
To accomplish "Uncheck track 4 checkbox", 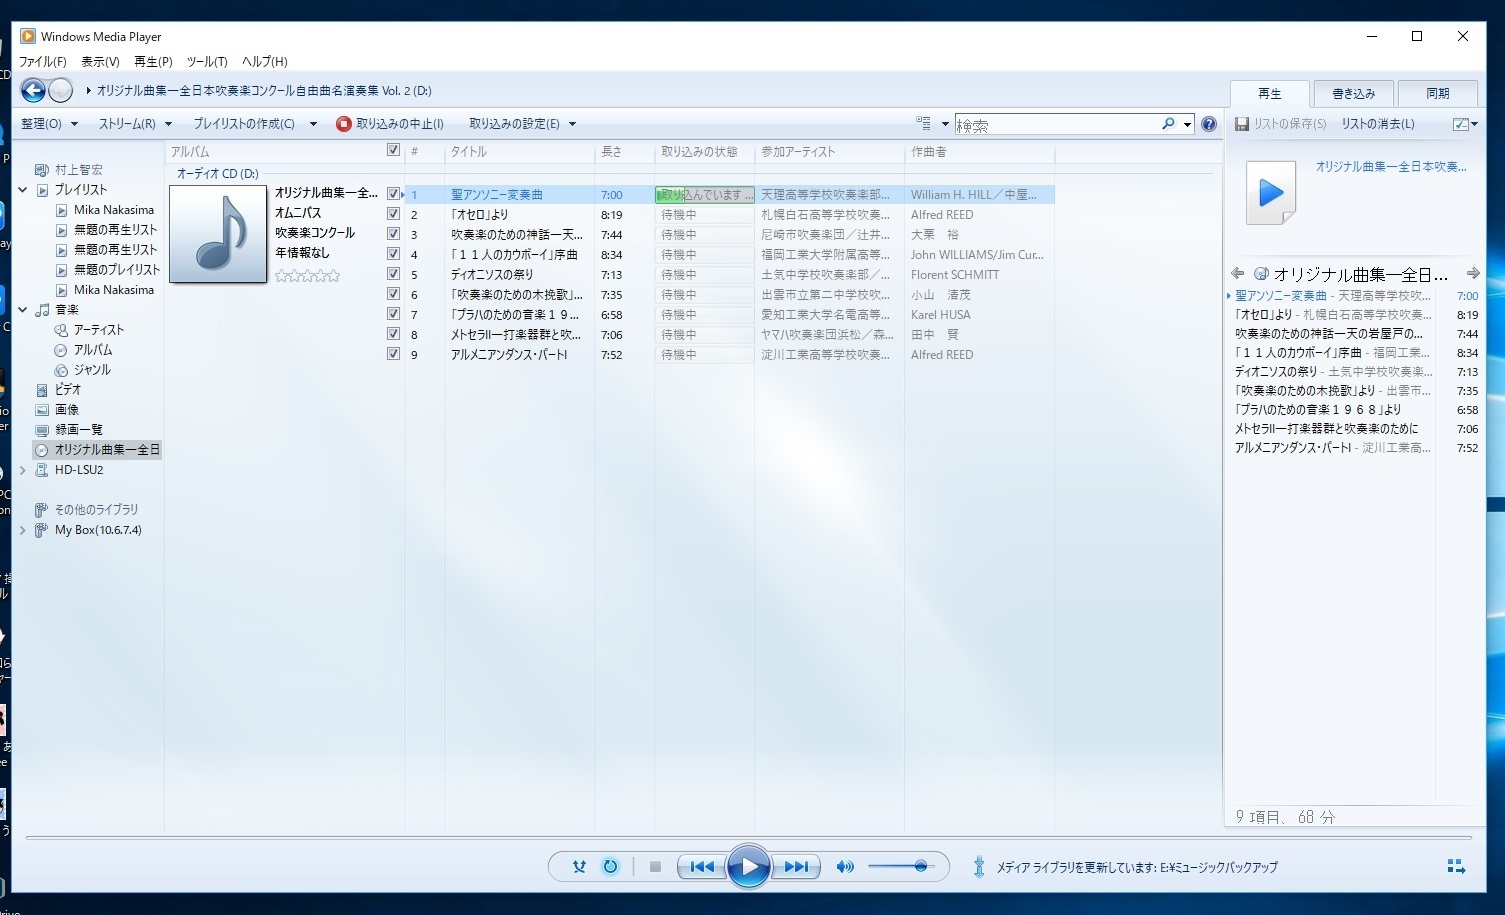I will pyautogui.click(x=393, y=254).
